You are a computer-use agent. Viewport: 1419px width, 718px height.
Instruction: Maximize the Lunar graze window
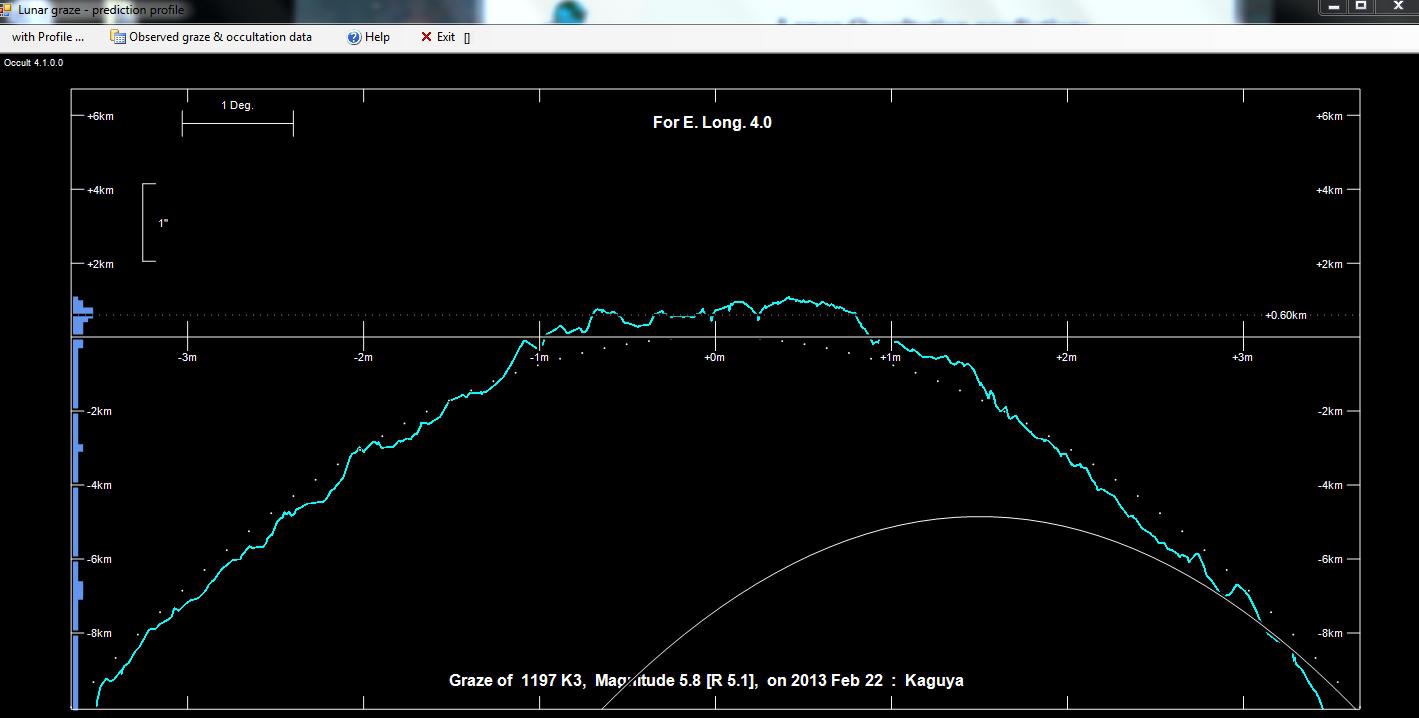click(1361, 7)
